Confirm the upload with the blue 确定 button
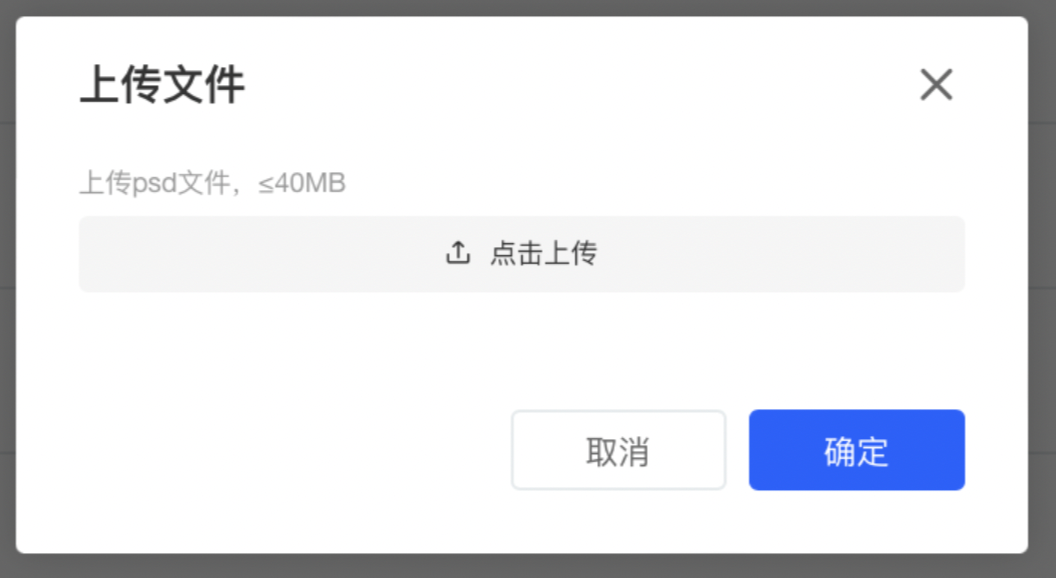Viewport: 1056px width, 578px height. point(857,450)
